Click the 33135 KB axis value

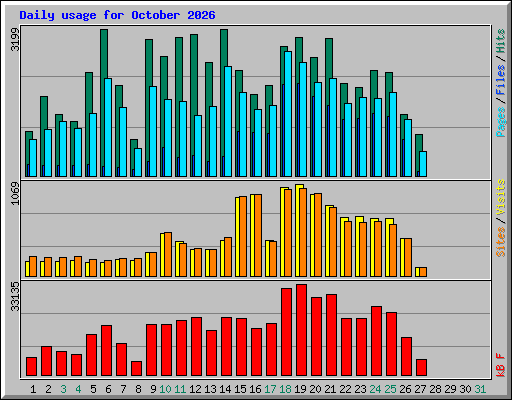tap(15, 296)
